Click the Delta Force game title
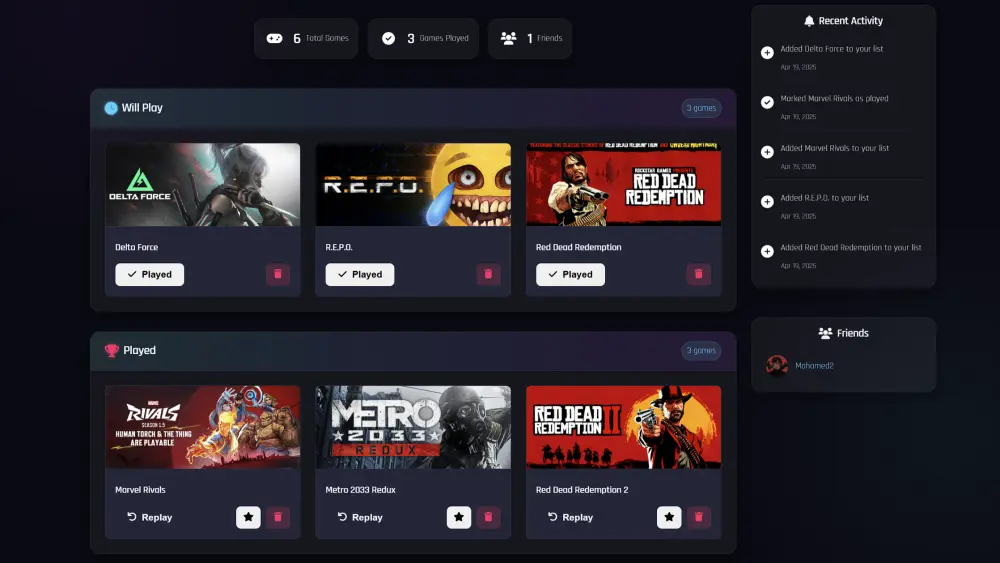Image resolution: width=1000 pixels, height=563 pixels. click(136, 247)
